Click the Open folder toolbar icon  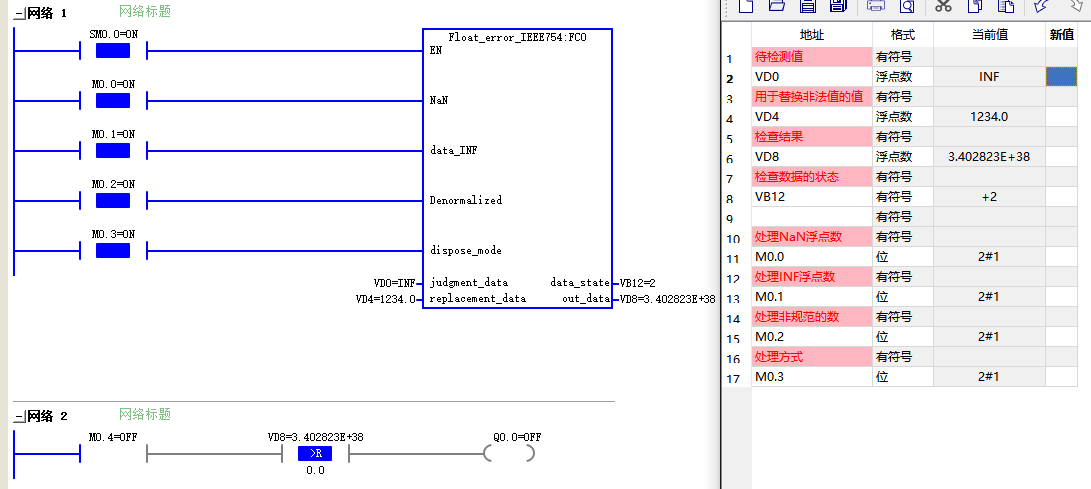(777, 6)
